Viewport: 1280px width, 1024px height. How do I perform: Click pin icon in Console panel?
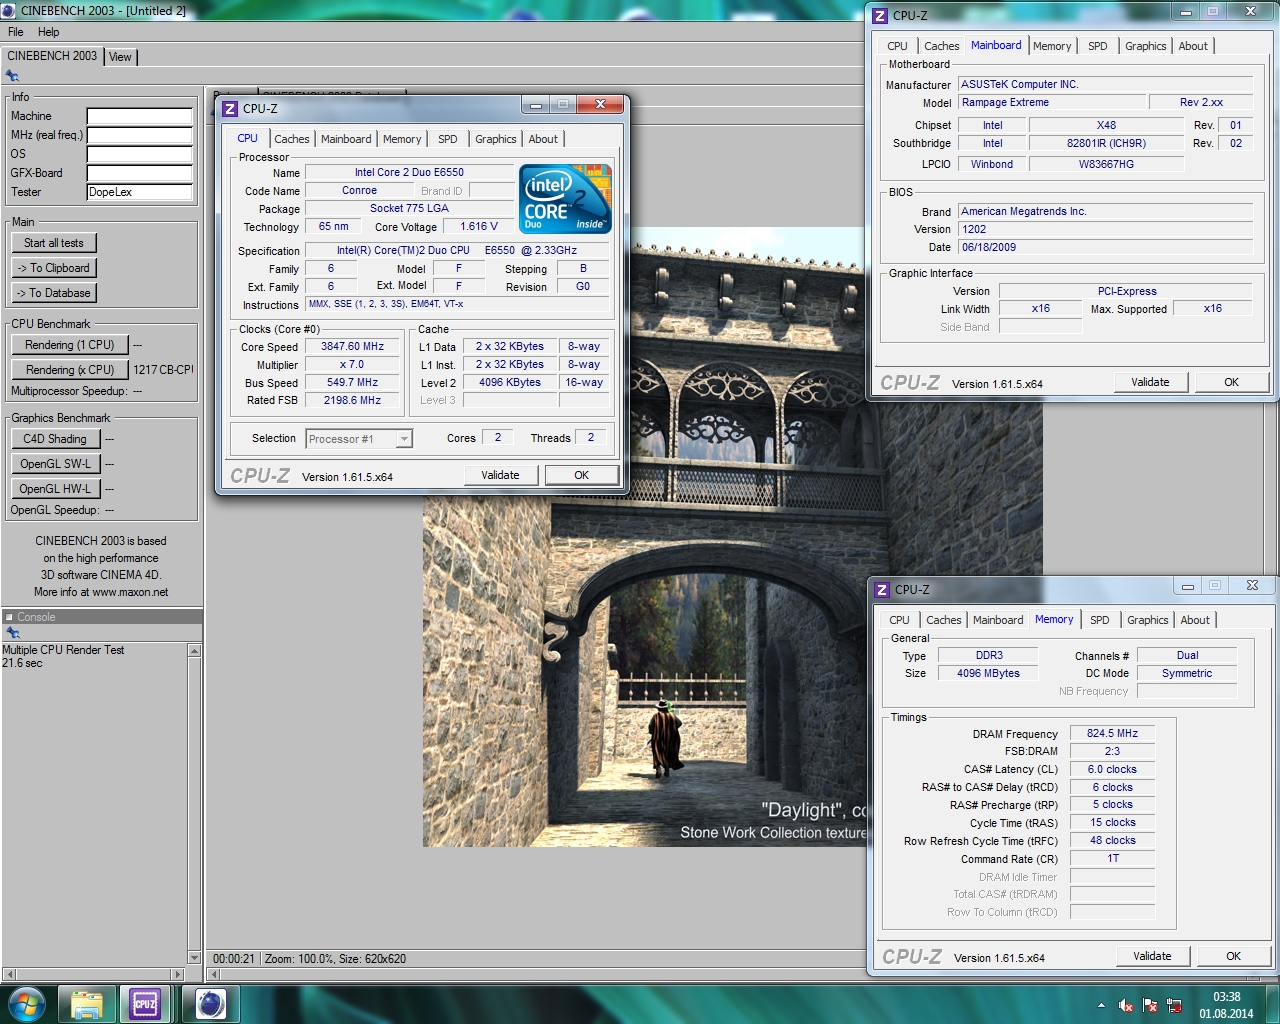12,633
